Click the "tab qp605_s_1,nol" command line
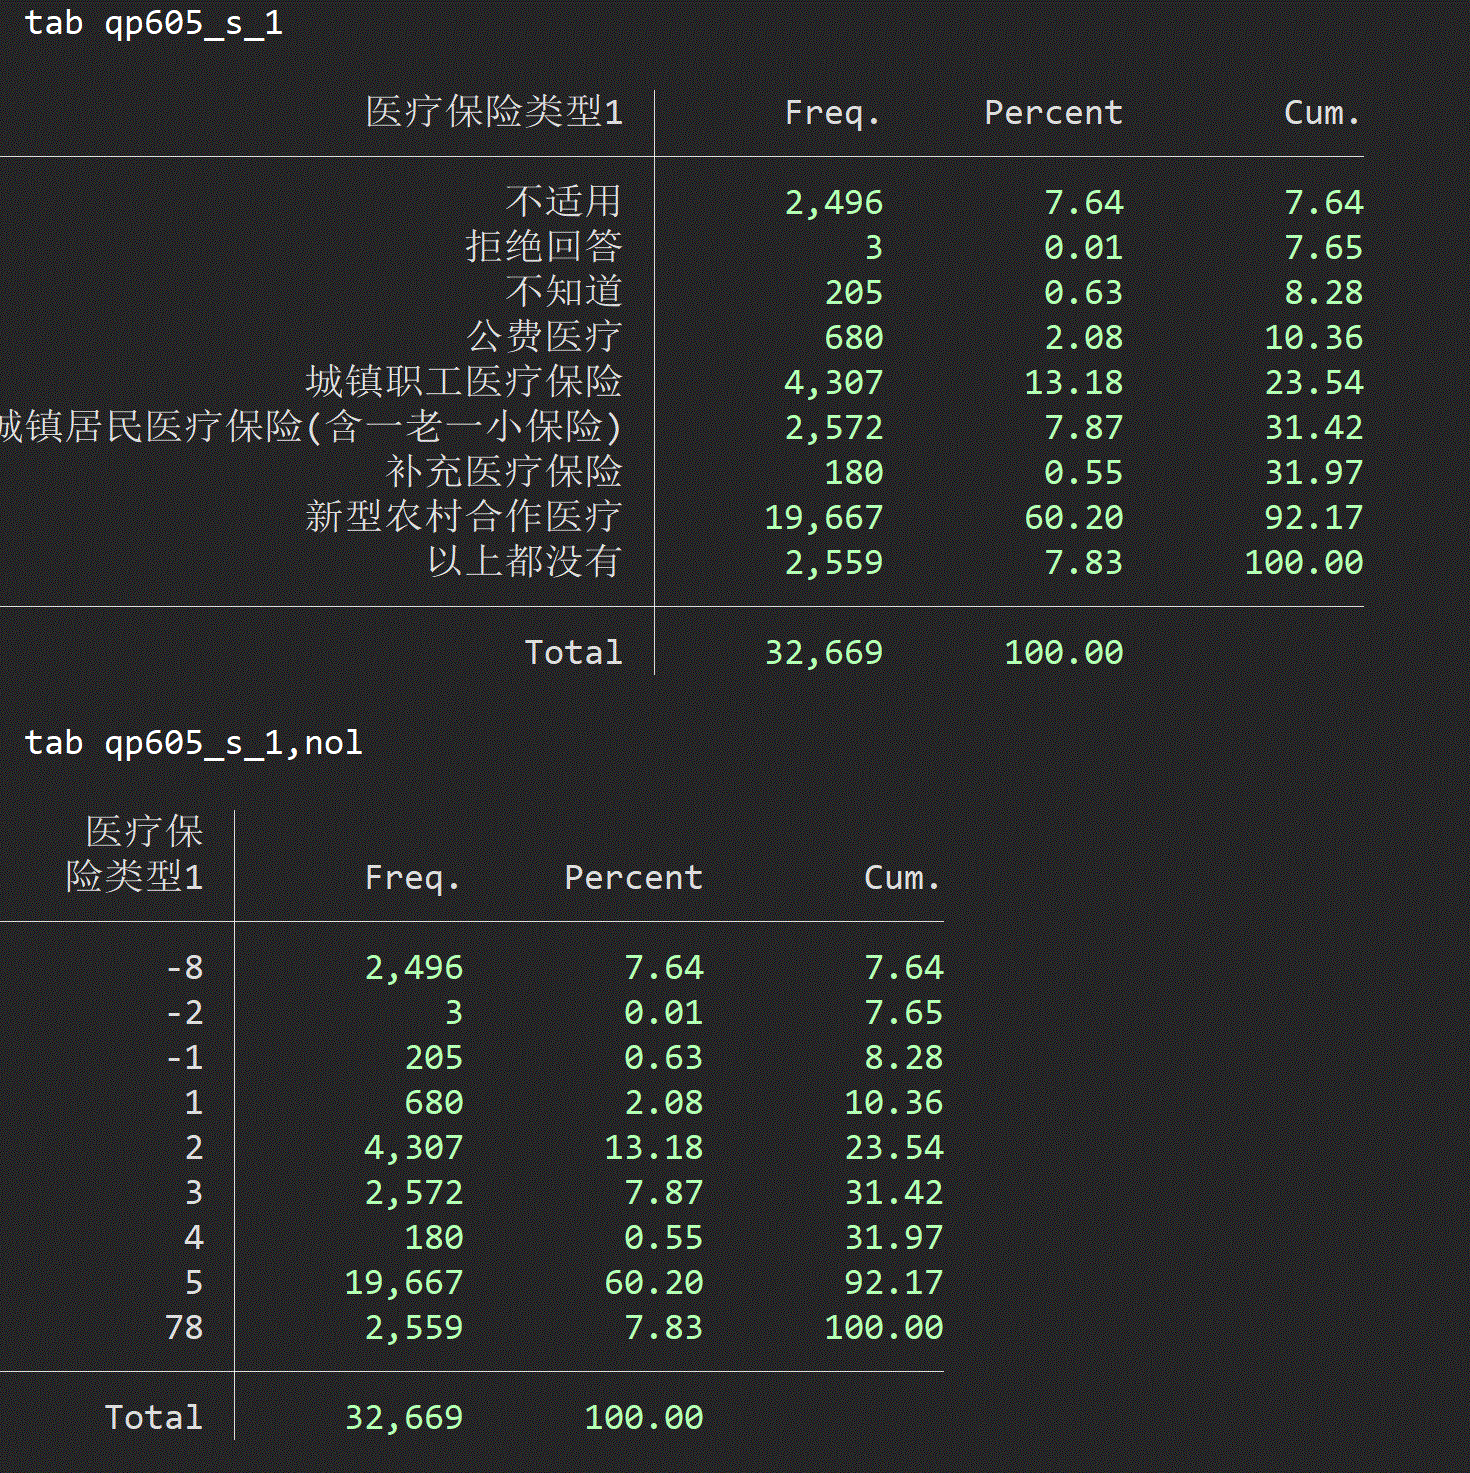Screen dimensions: 1470x1473 click(193, 743)
